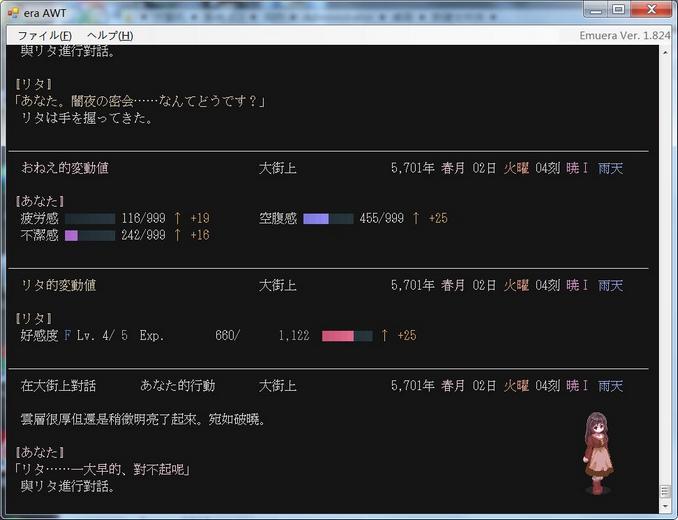
Task: Close the era AWT window
Action: pos(652,10)
